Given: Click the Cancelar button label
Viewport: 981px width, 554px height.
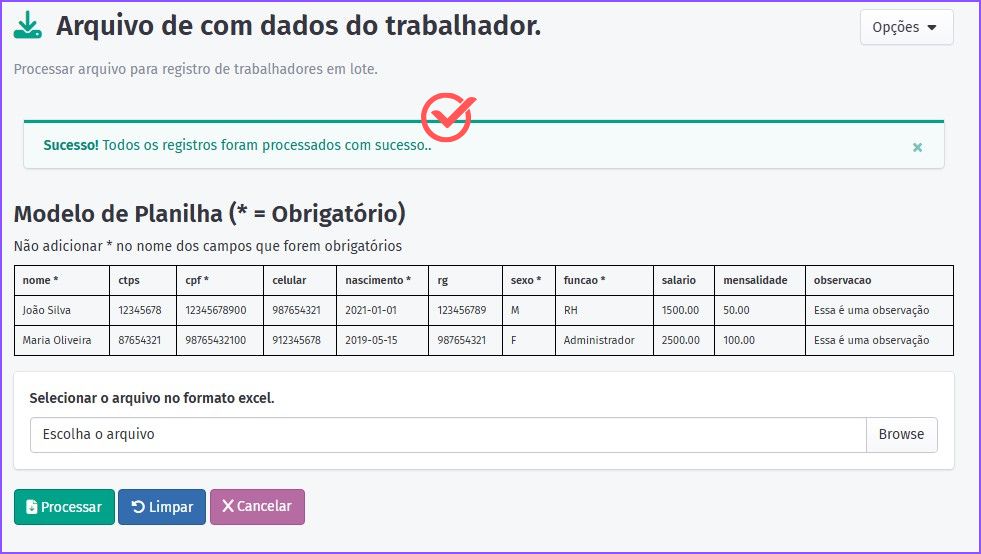Looking at the screenshot, I should point(264,507).
